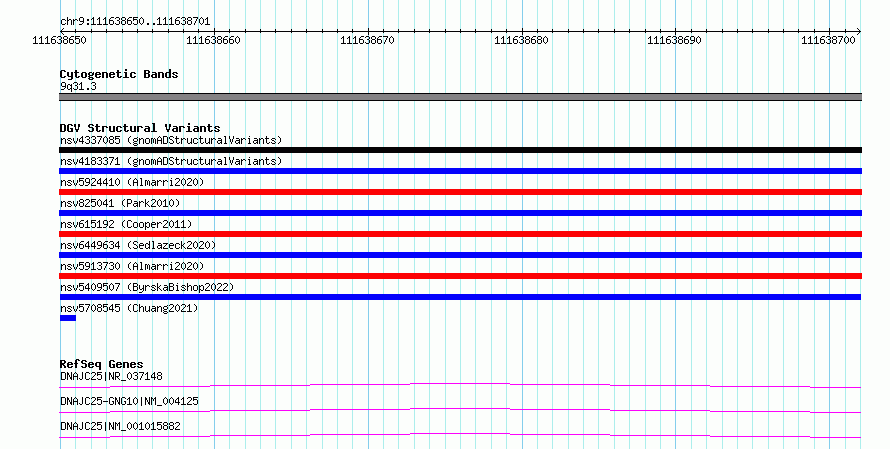
Task: Open the nsv615192 Cooper2011 label
Action: click(x=126, y=224)
